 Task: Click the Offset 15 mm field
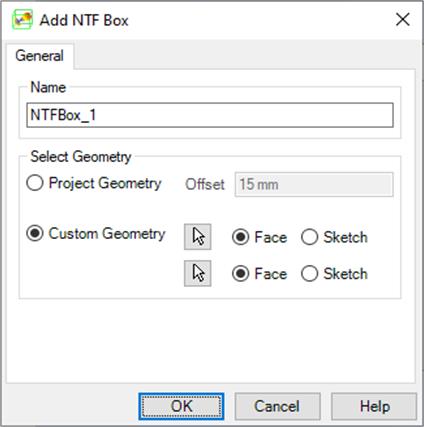[314, 184]
